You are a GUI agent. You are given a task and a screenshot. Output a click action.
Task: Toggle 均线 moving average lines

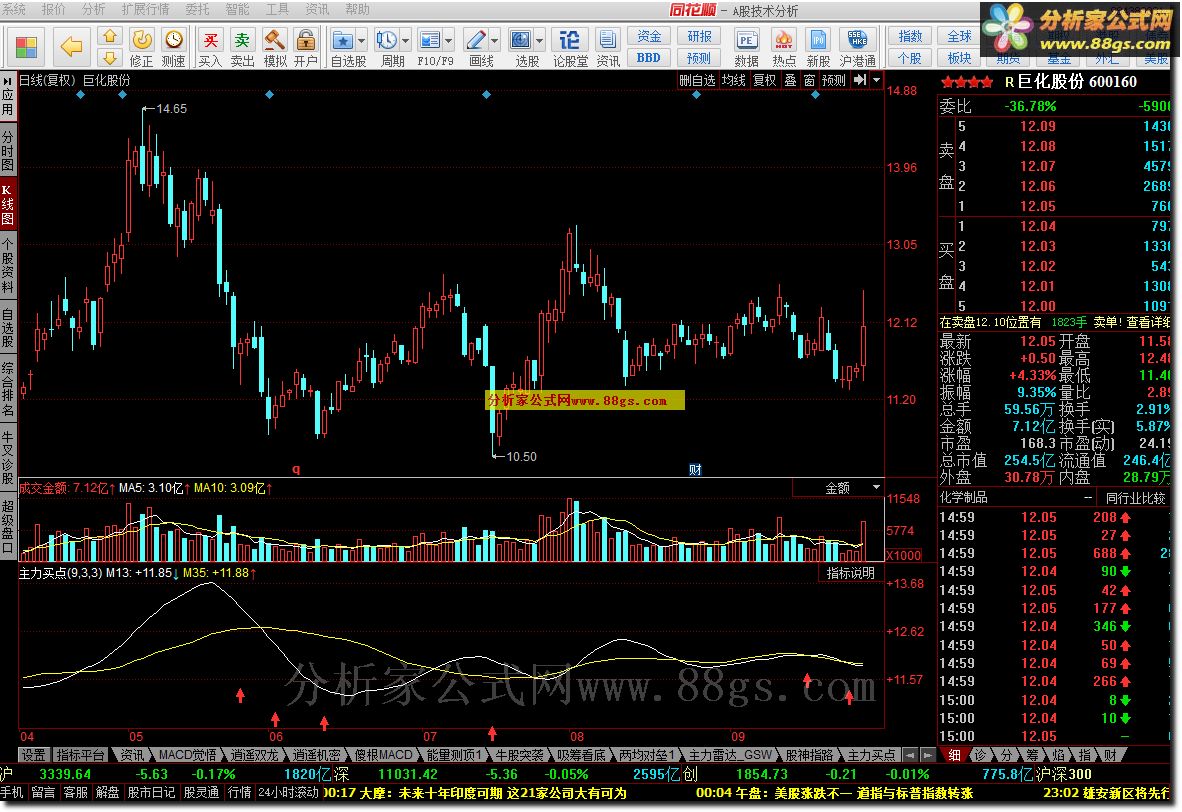[733, 80]
